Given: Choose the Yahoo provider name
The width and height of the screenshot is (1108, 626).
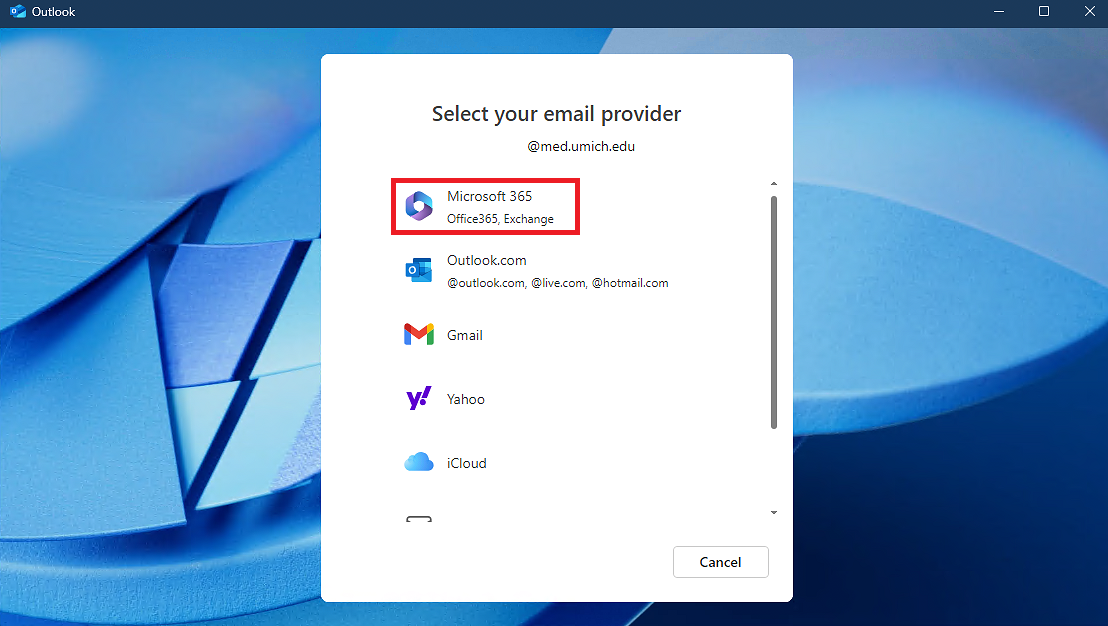Looking at the screenshot, I should click(466, 400).
